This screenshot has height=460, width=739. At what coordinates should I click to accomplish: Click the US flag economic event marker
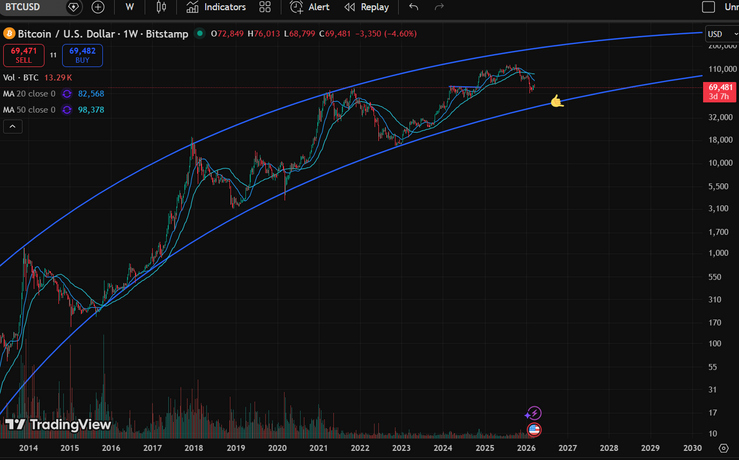(533, 430)
